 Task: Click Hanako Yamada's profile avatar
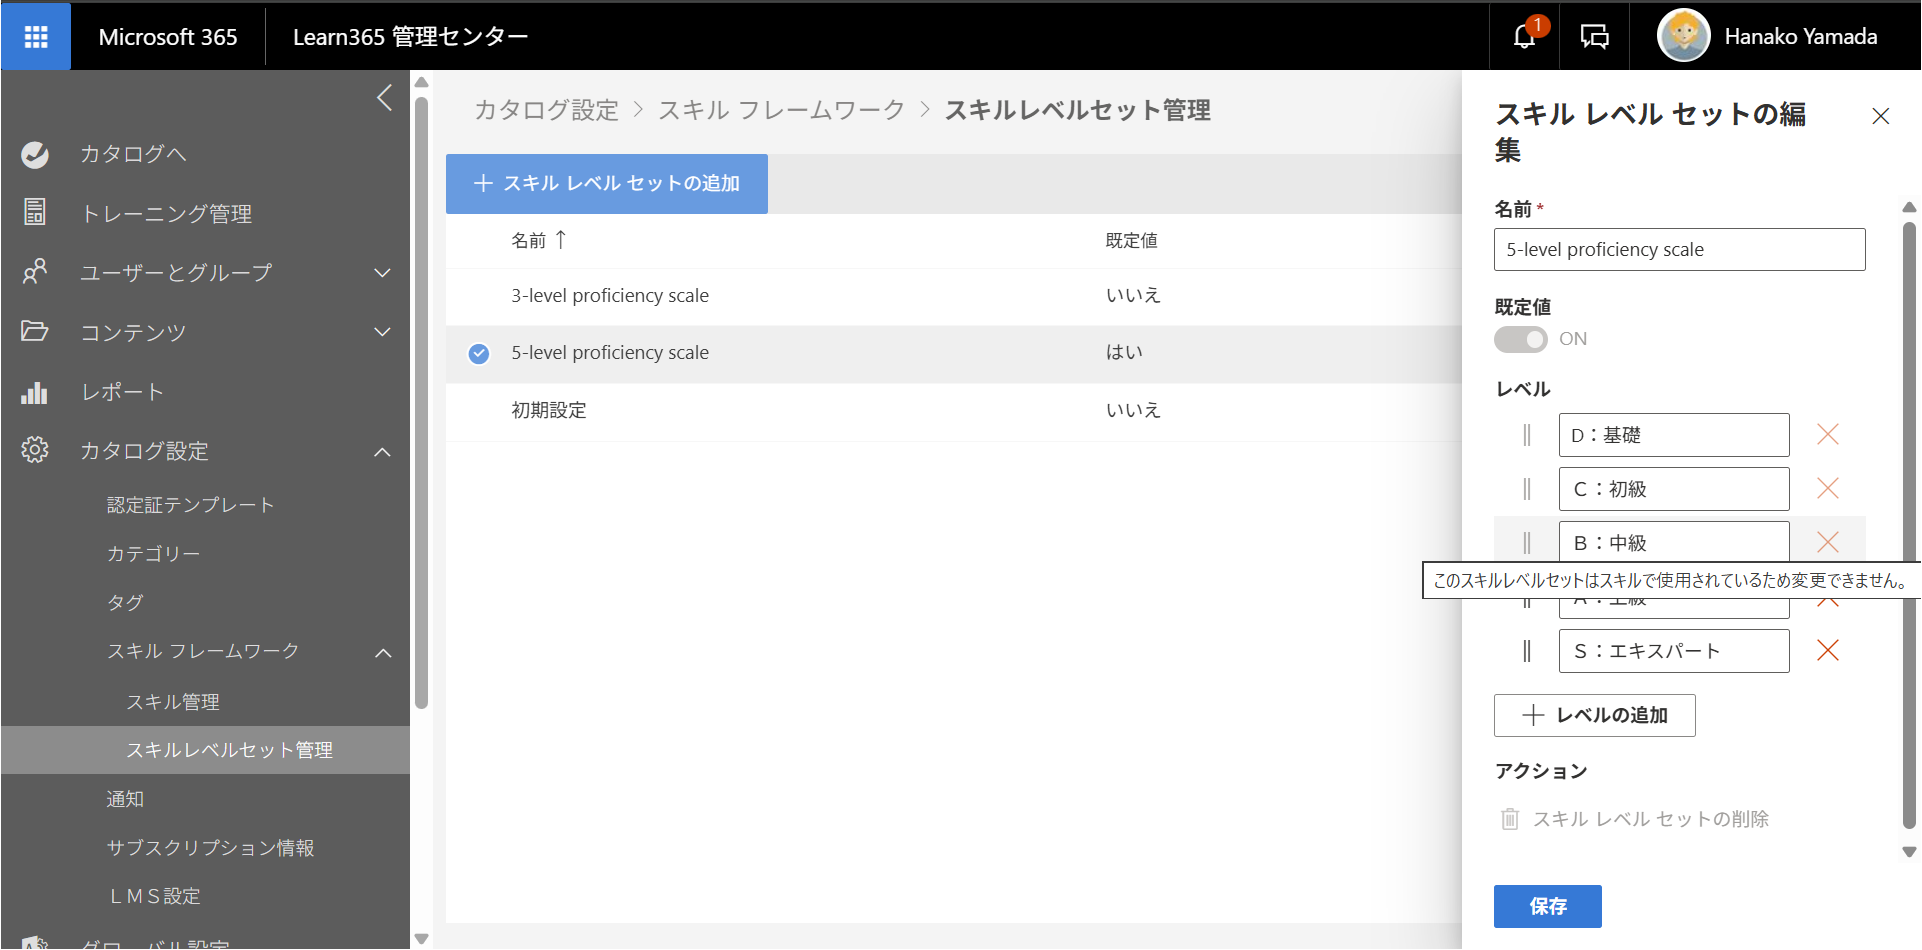[x=1683, y=36]
